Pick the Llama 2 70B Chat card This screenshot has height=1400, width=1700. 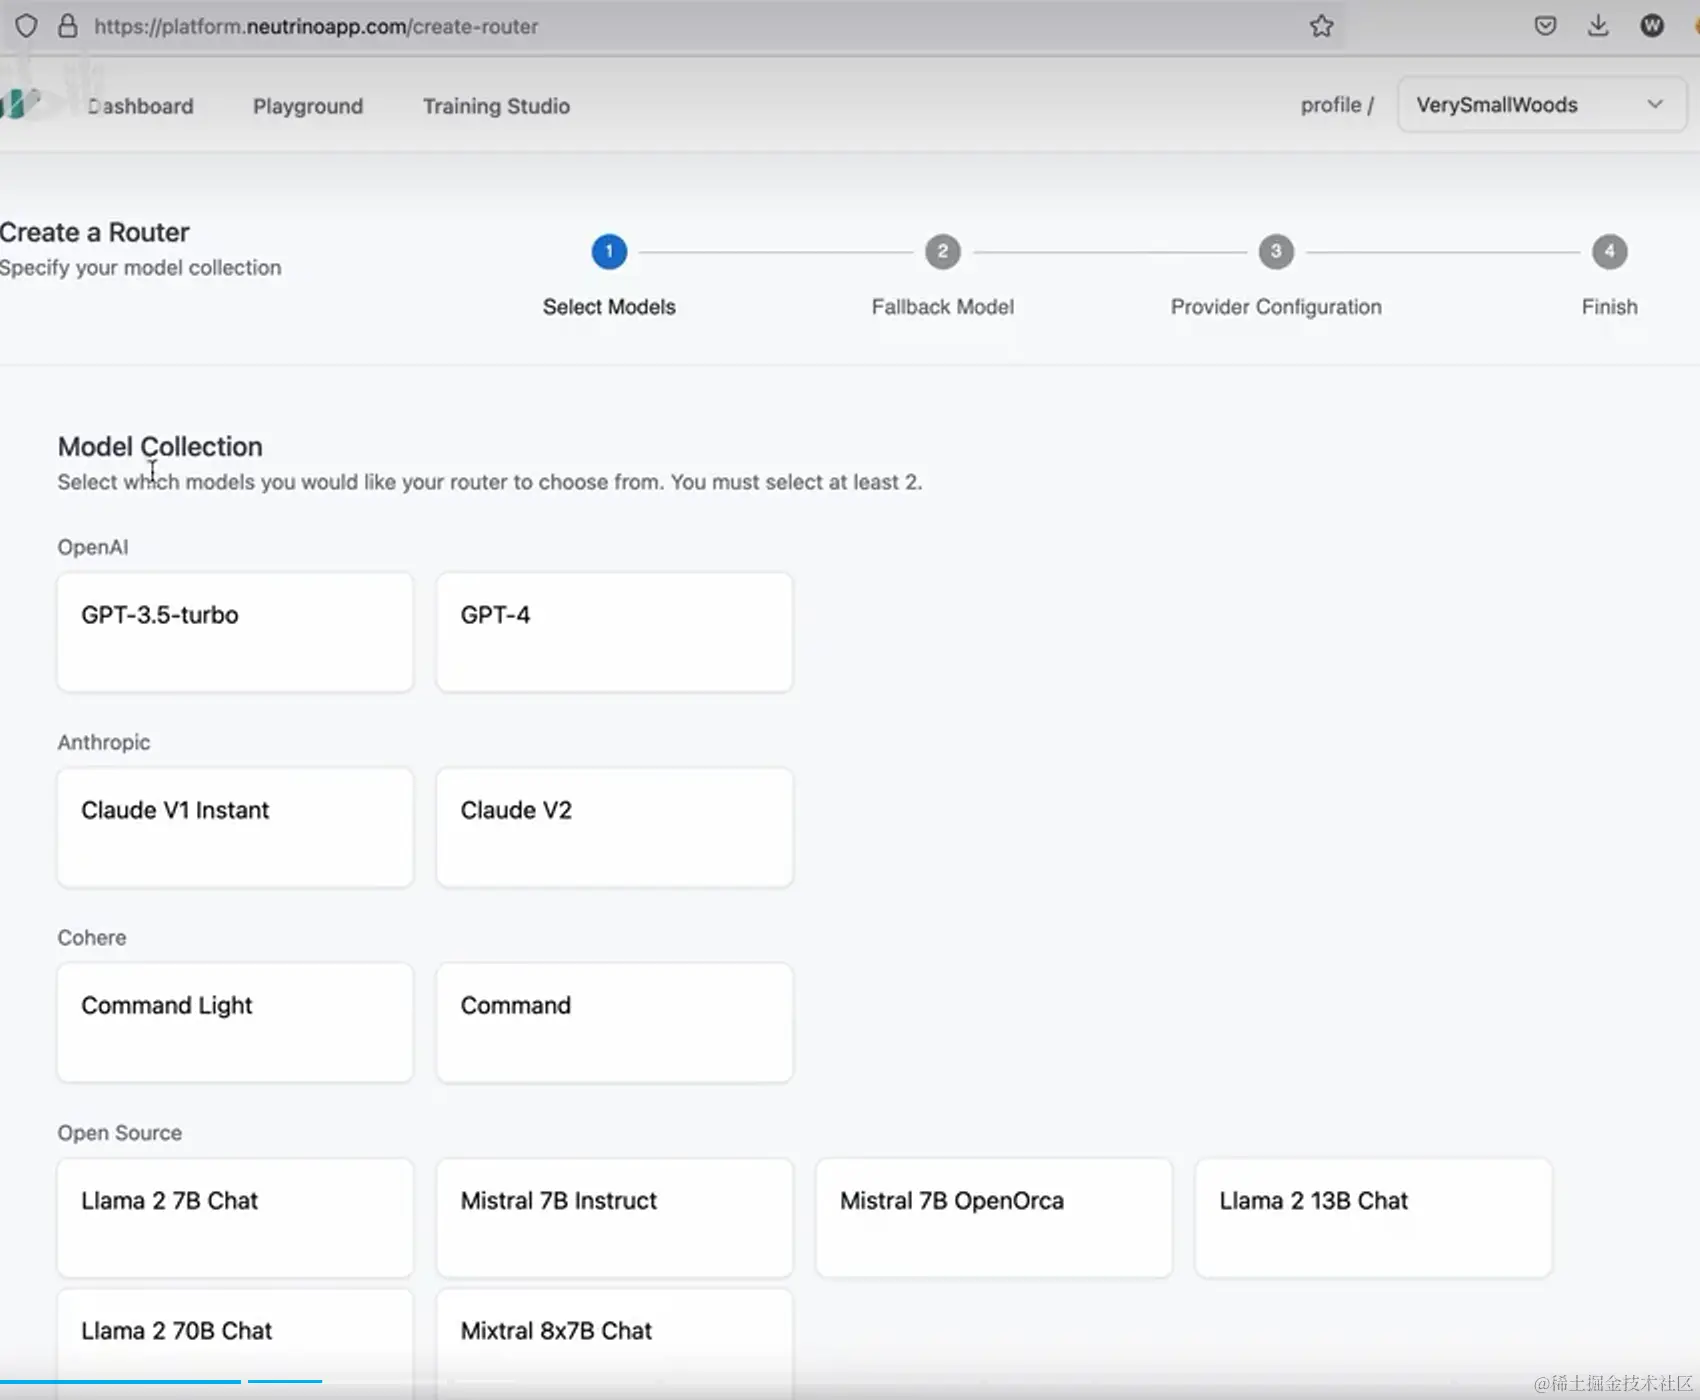[x=235, y=1344]
